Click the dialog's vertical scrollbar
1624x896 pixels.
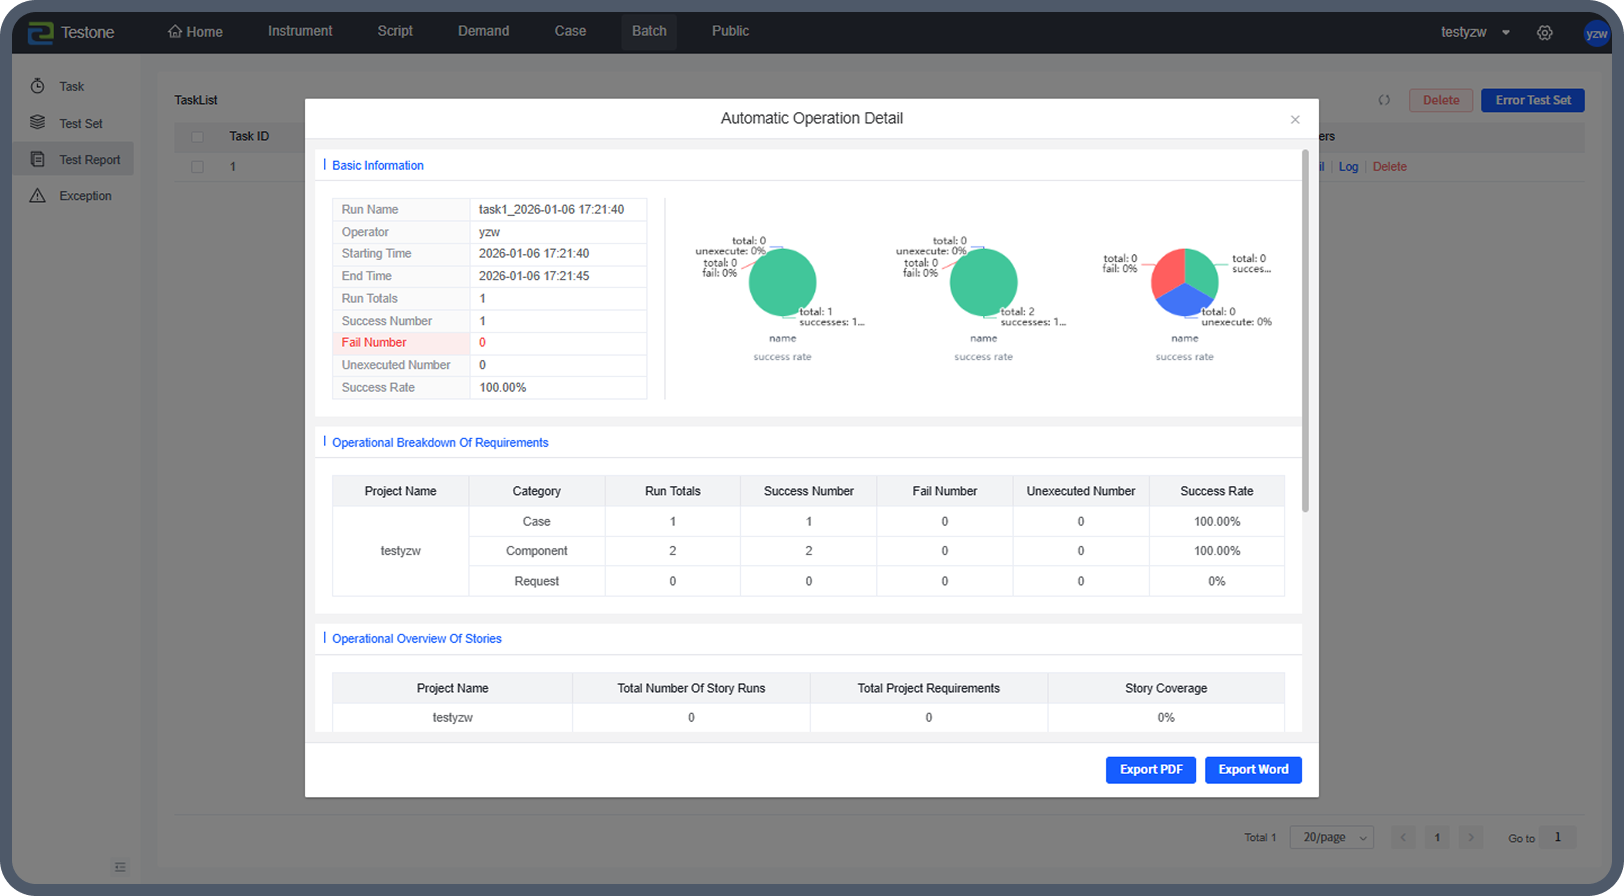[x=1305, y=330]
